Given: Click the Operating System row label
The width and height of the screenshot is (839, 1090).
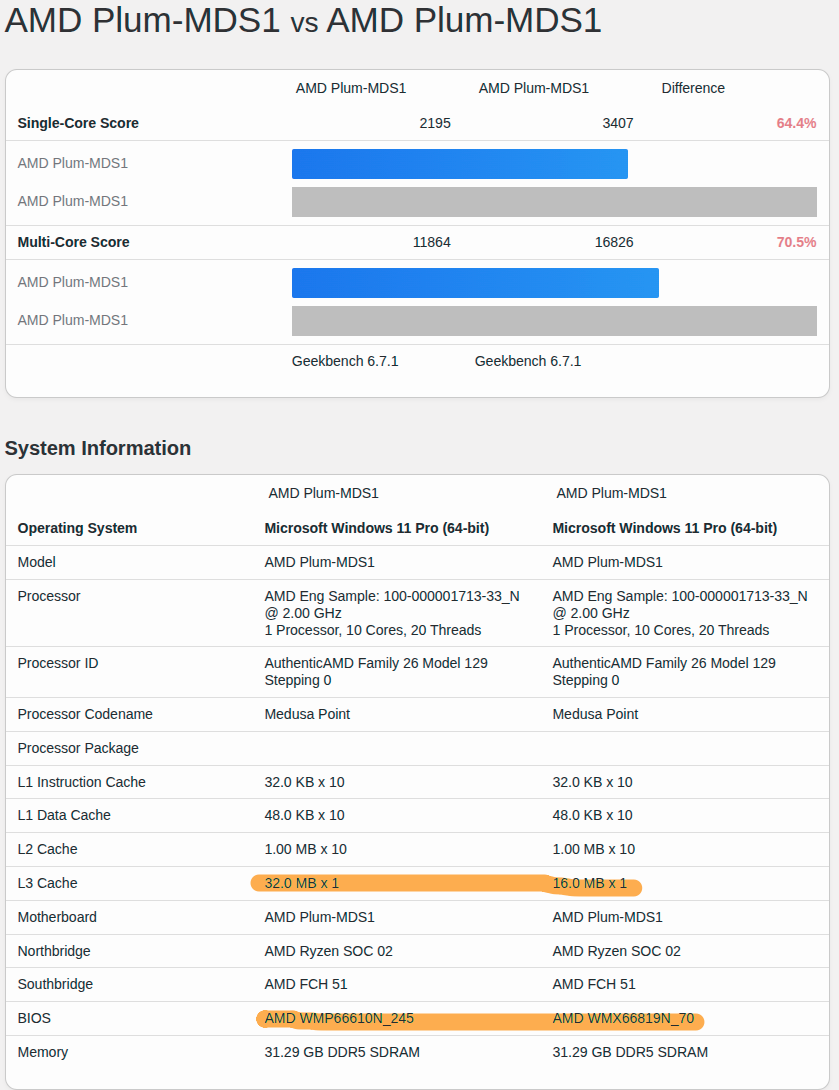Looking at the screenshot, I should (x=77, y=528).
